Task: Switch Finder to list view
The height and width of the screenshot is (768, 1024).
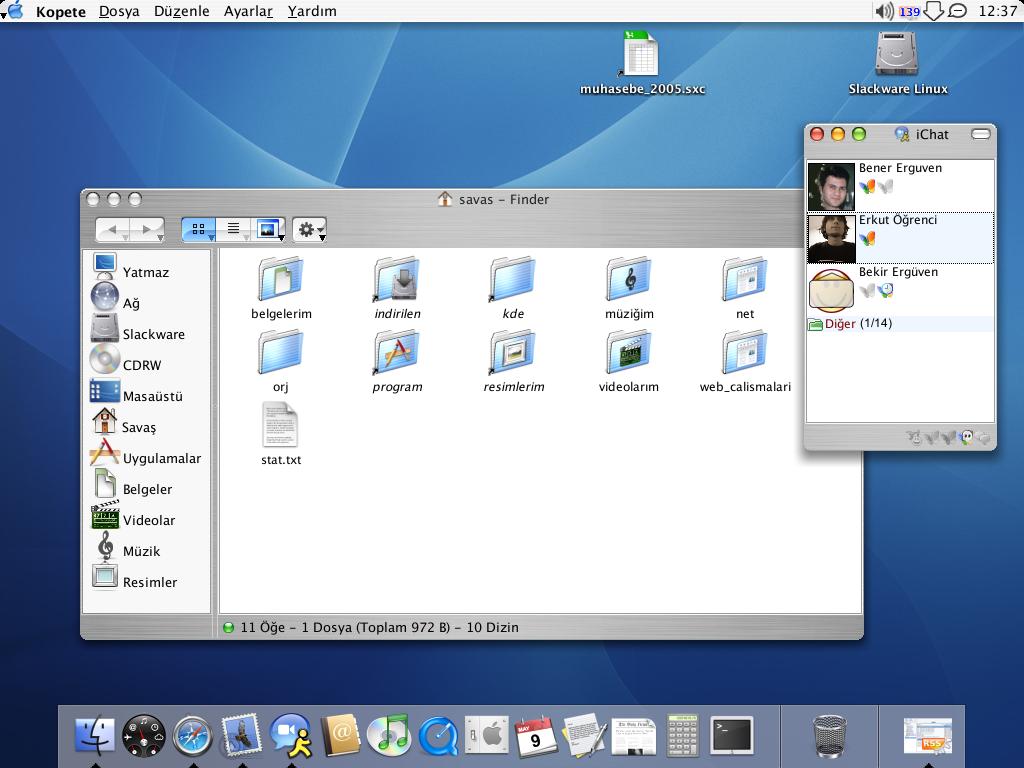Action: click(x=233, y=229)
